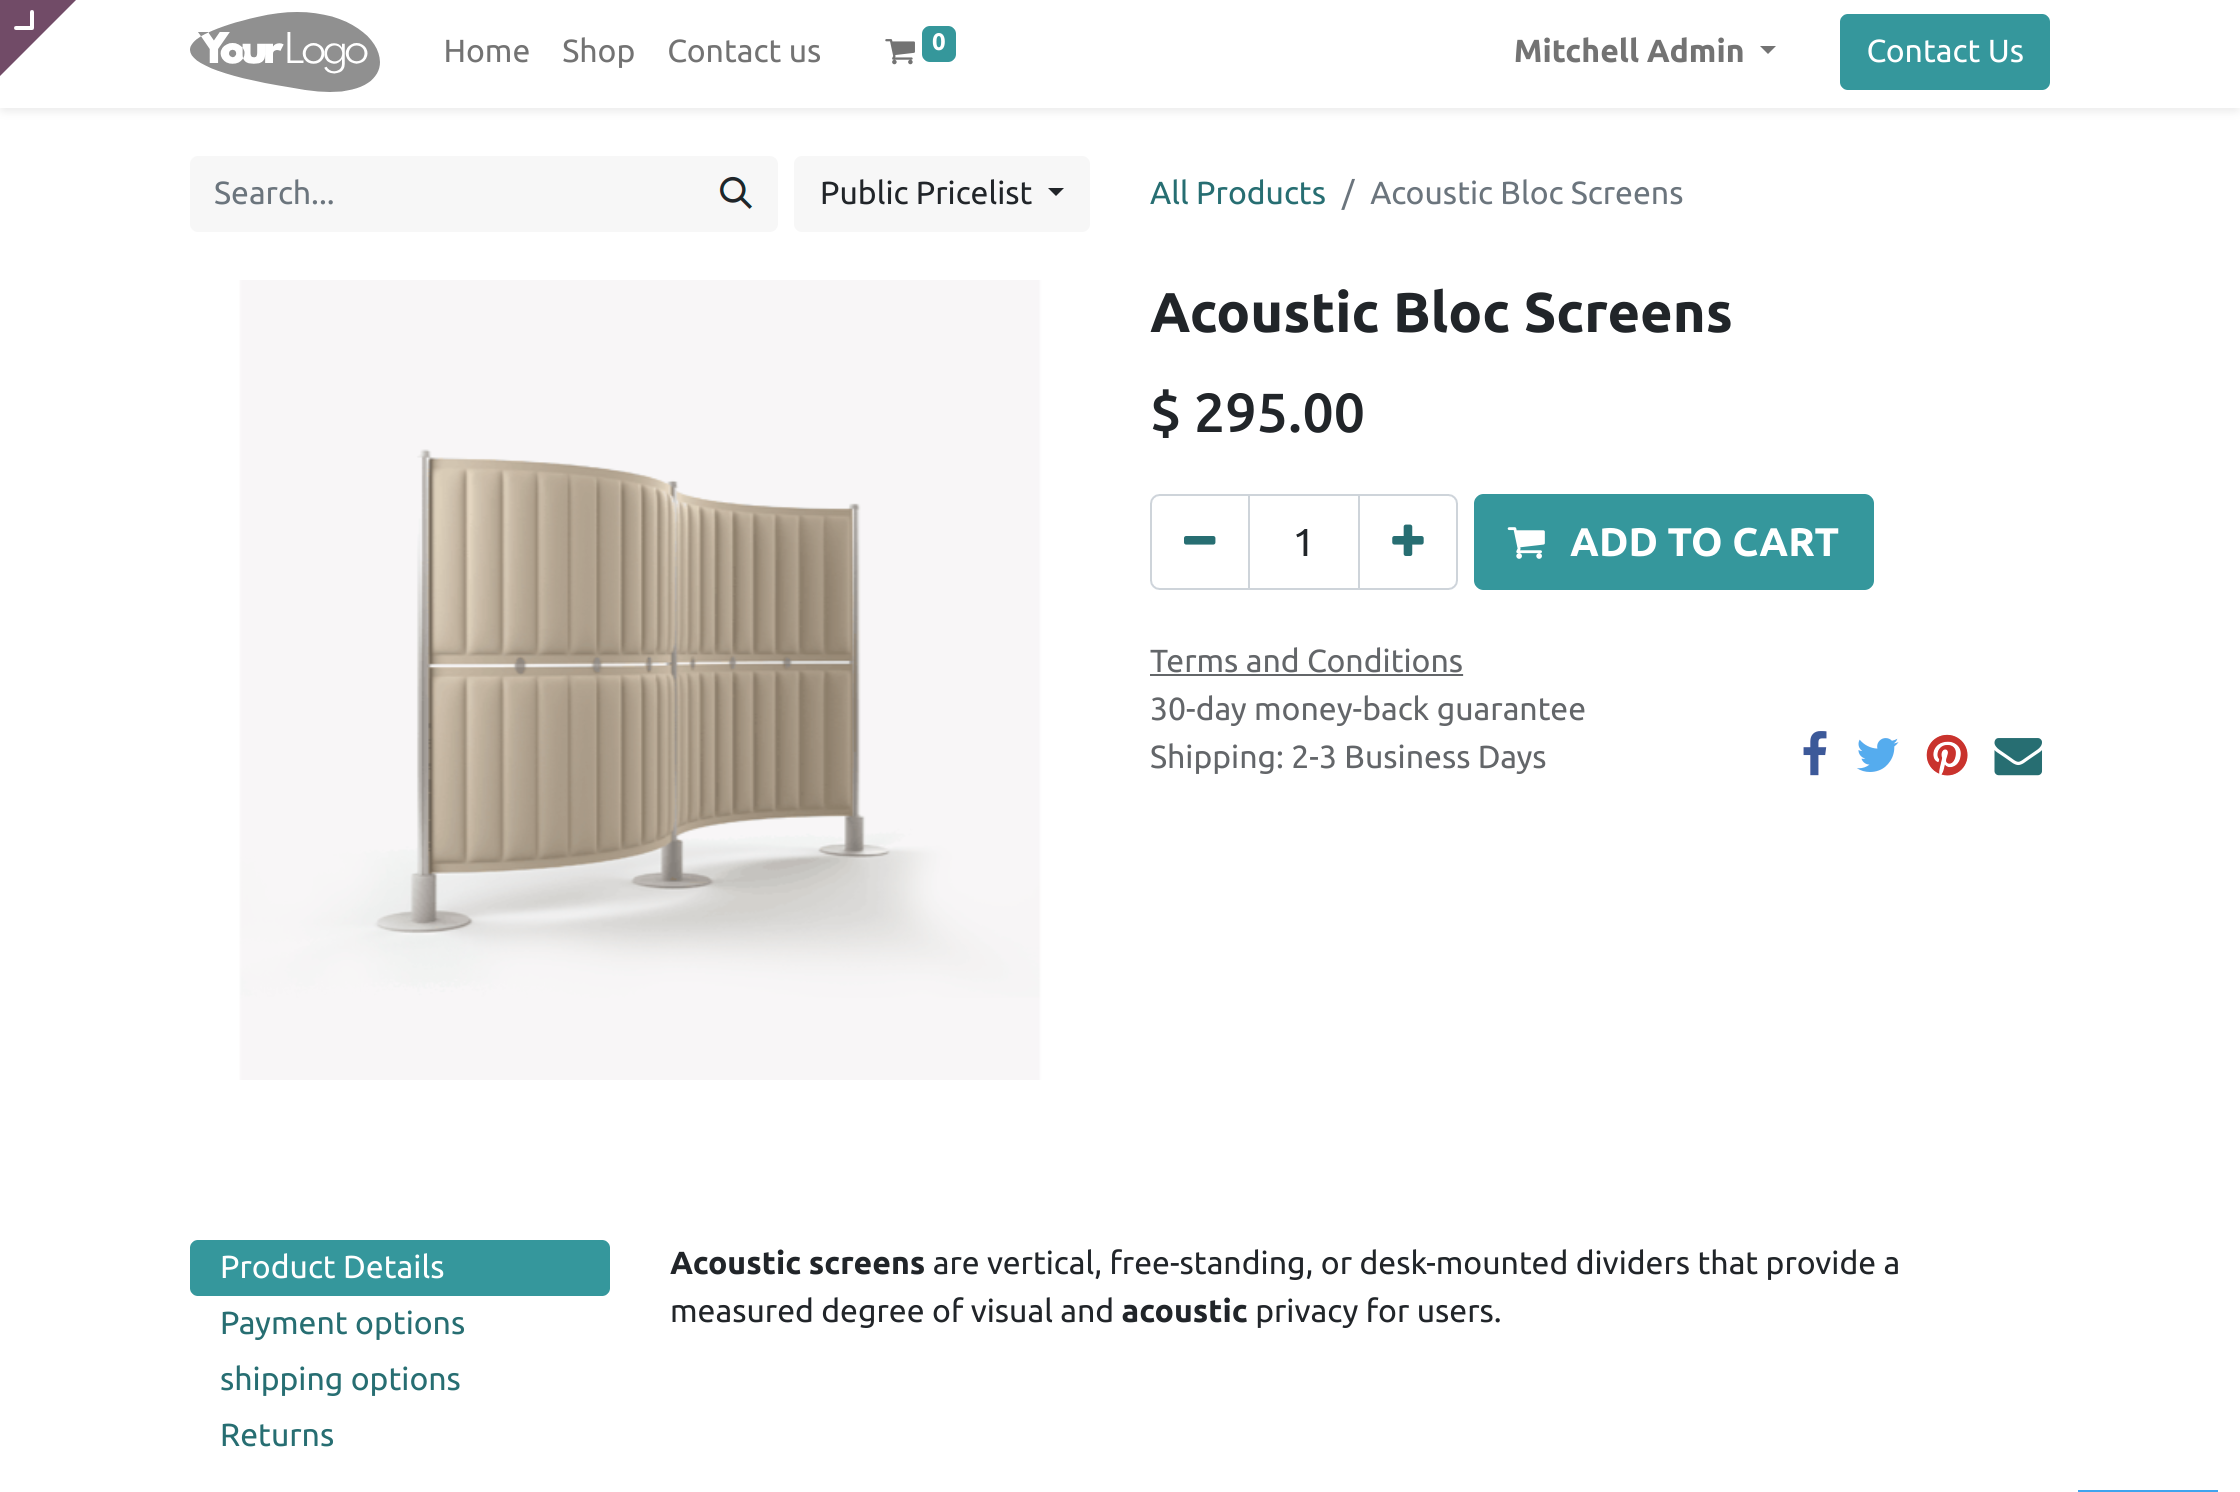
Task: Share product via email envelope icon
Action: 2017,756
